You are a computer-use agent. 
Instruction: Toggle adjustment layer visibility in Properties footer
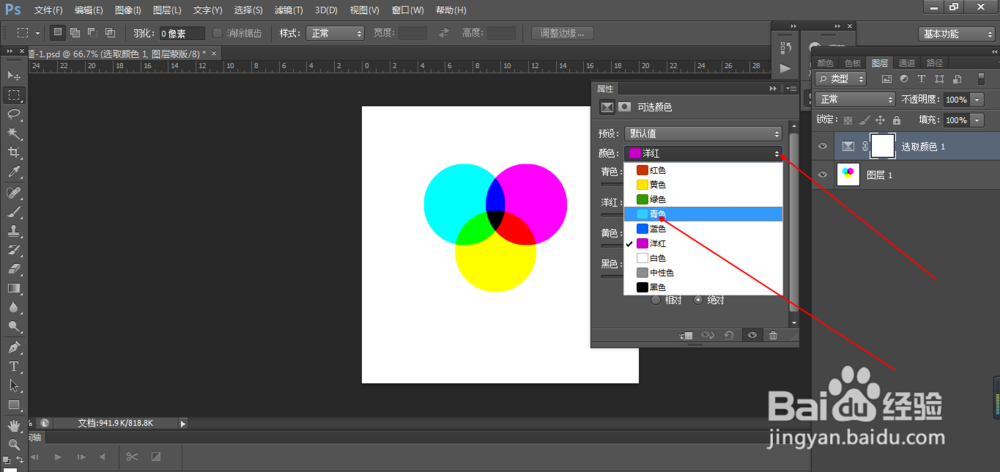pyautogui.click(x=753, y=336)
